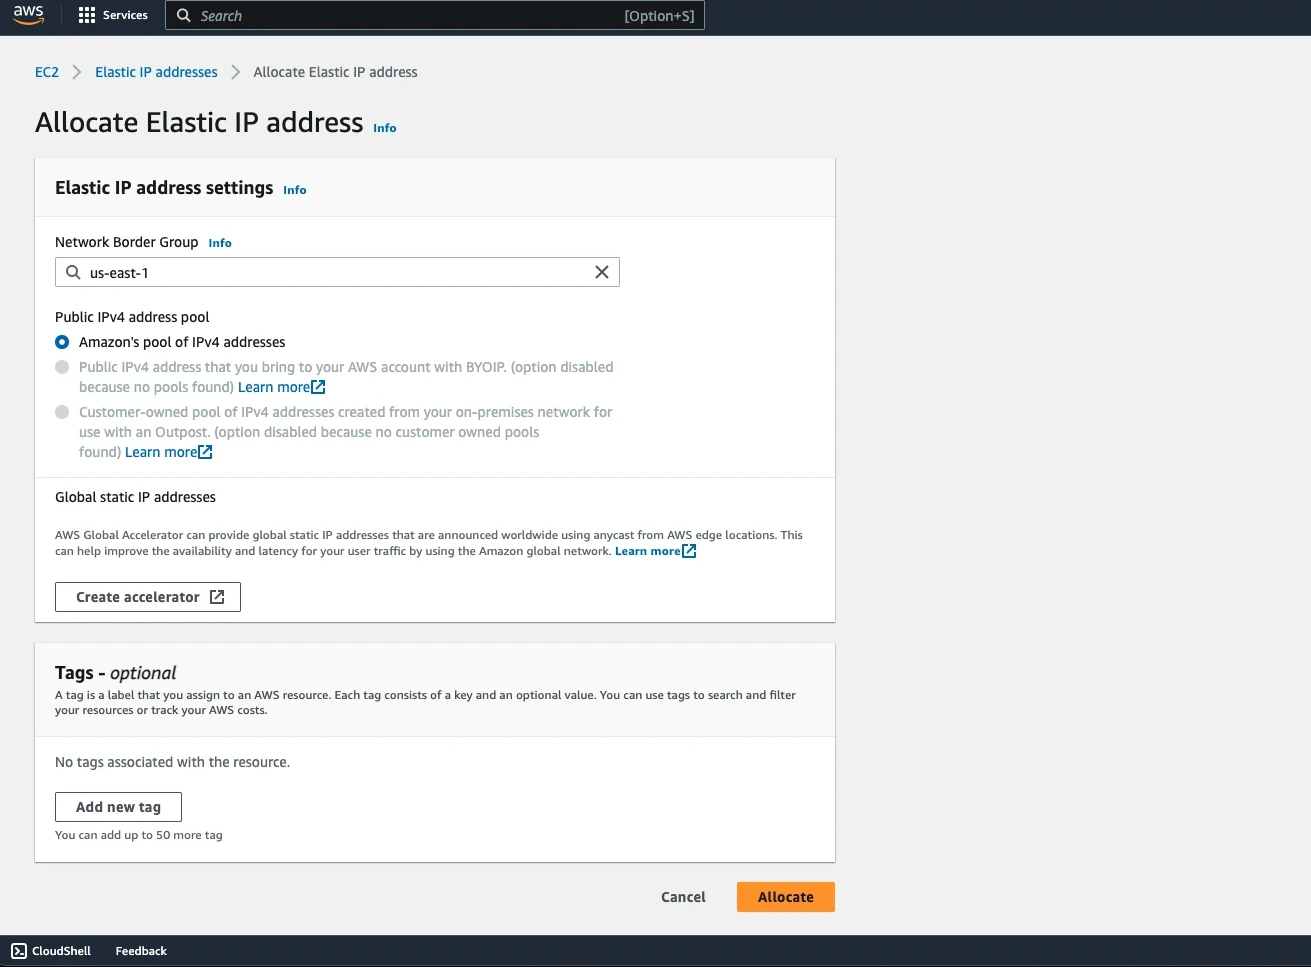Click the magnifier icon in the top search bar
This screenshot has width=1311, height=967.
click(x=183, y=15)
